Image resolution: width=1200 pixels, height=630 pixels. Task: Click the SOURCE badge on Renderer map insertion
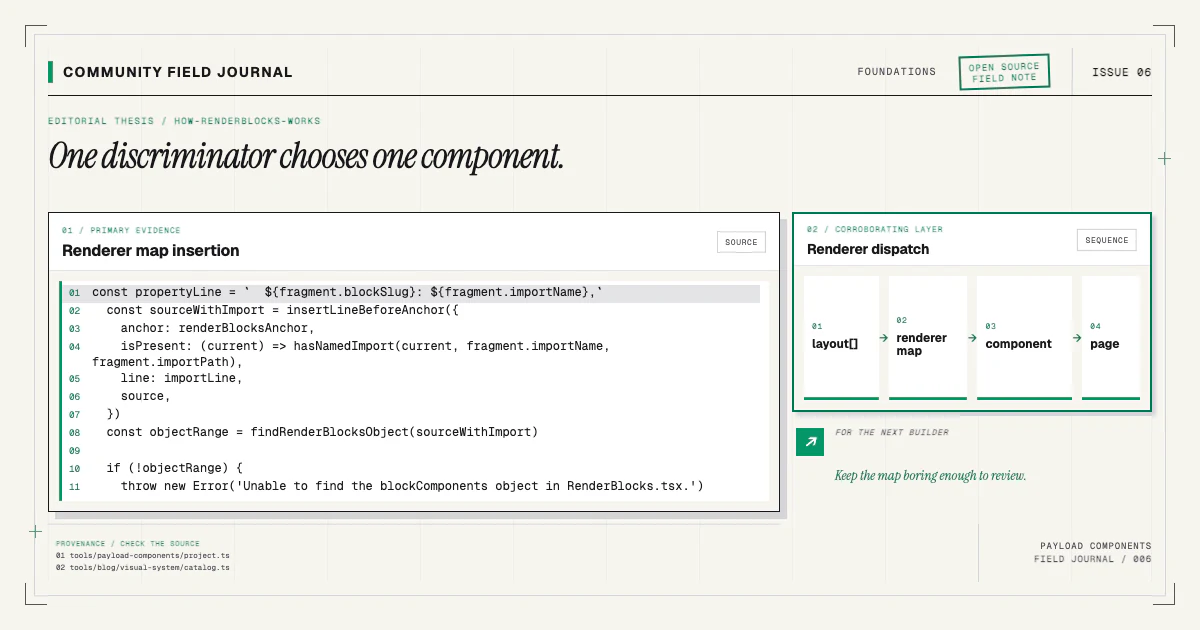point(741,242)
